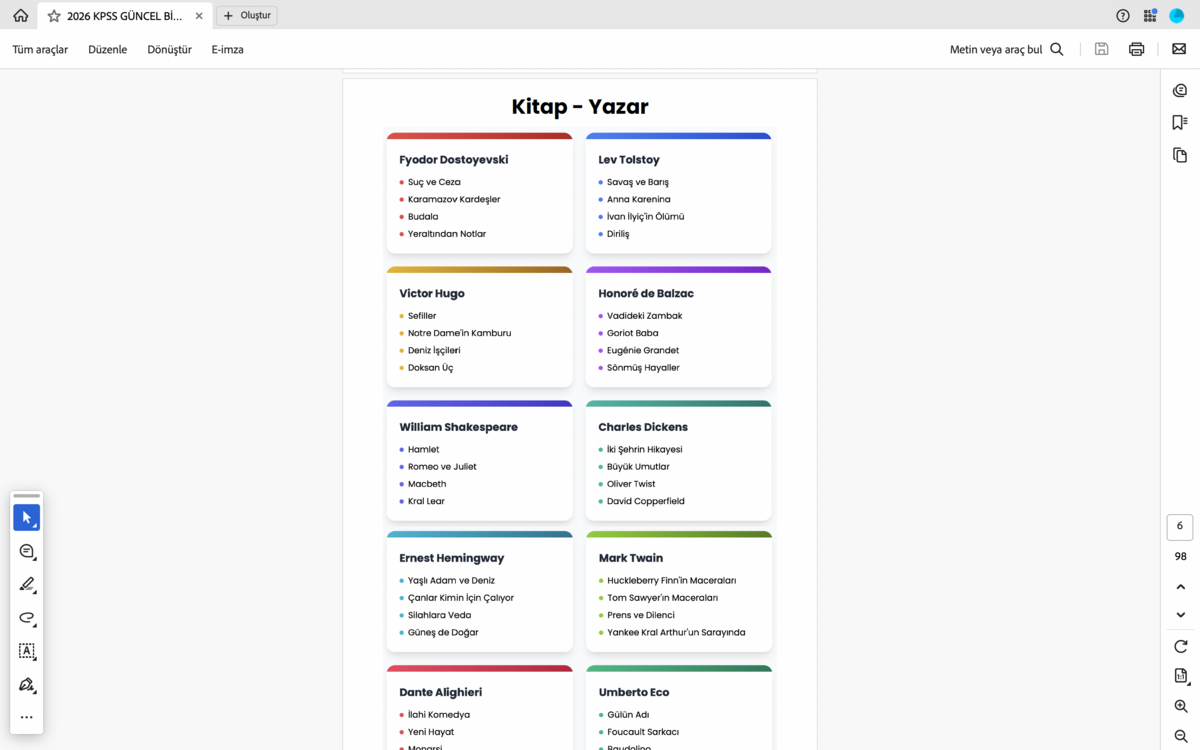Go to the Home screen icon
The image size is (1200, 750).
(x=20, y=16)
